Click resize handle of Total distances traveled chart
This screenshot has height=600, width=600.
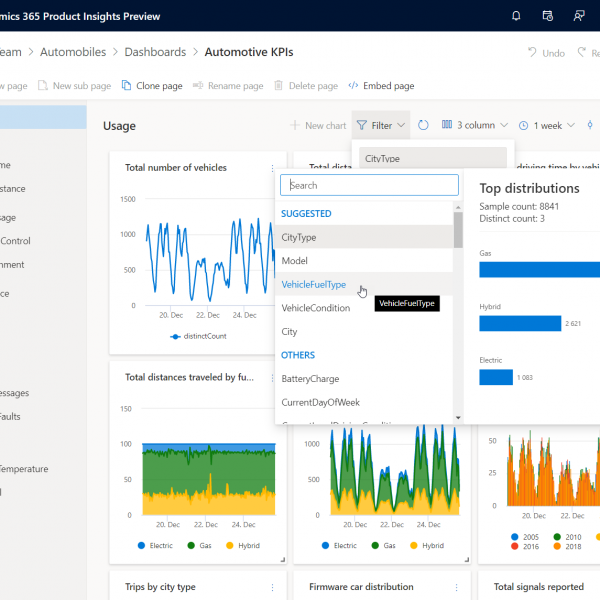[282, 559]
